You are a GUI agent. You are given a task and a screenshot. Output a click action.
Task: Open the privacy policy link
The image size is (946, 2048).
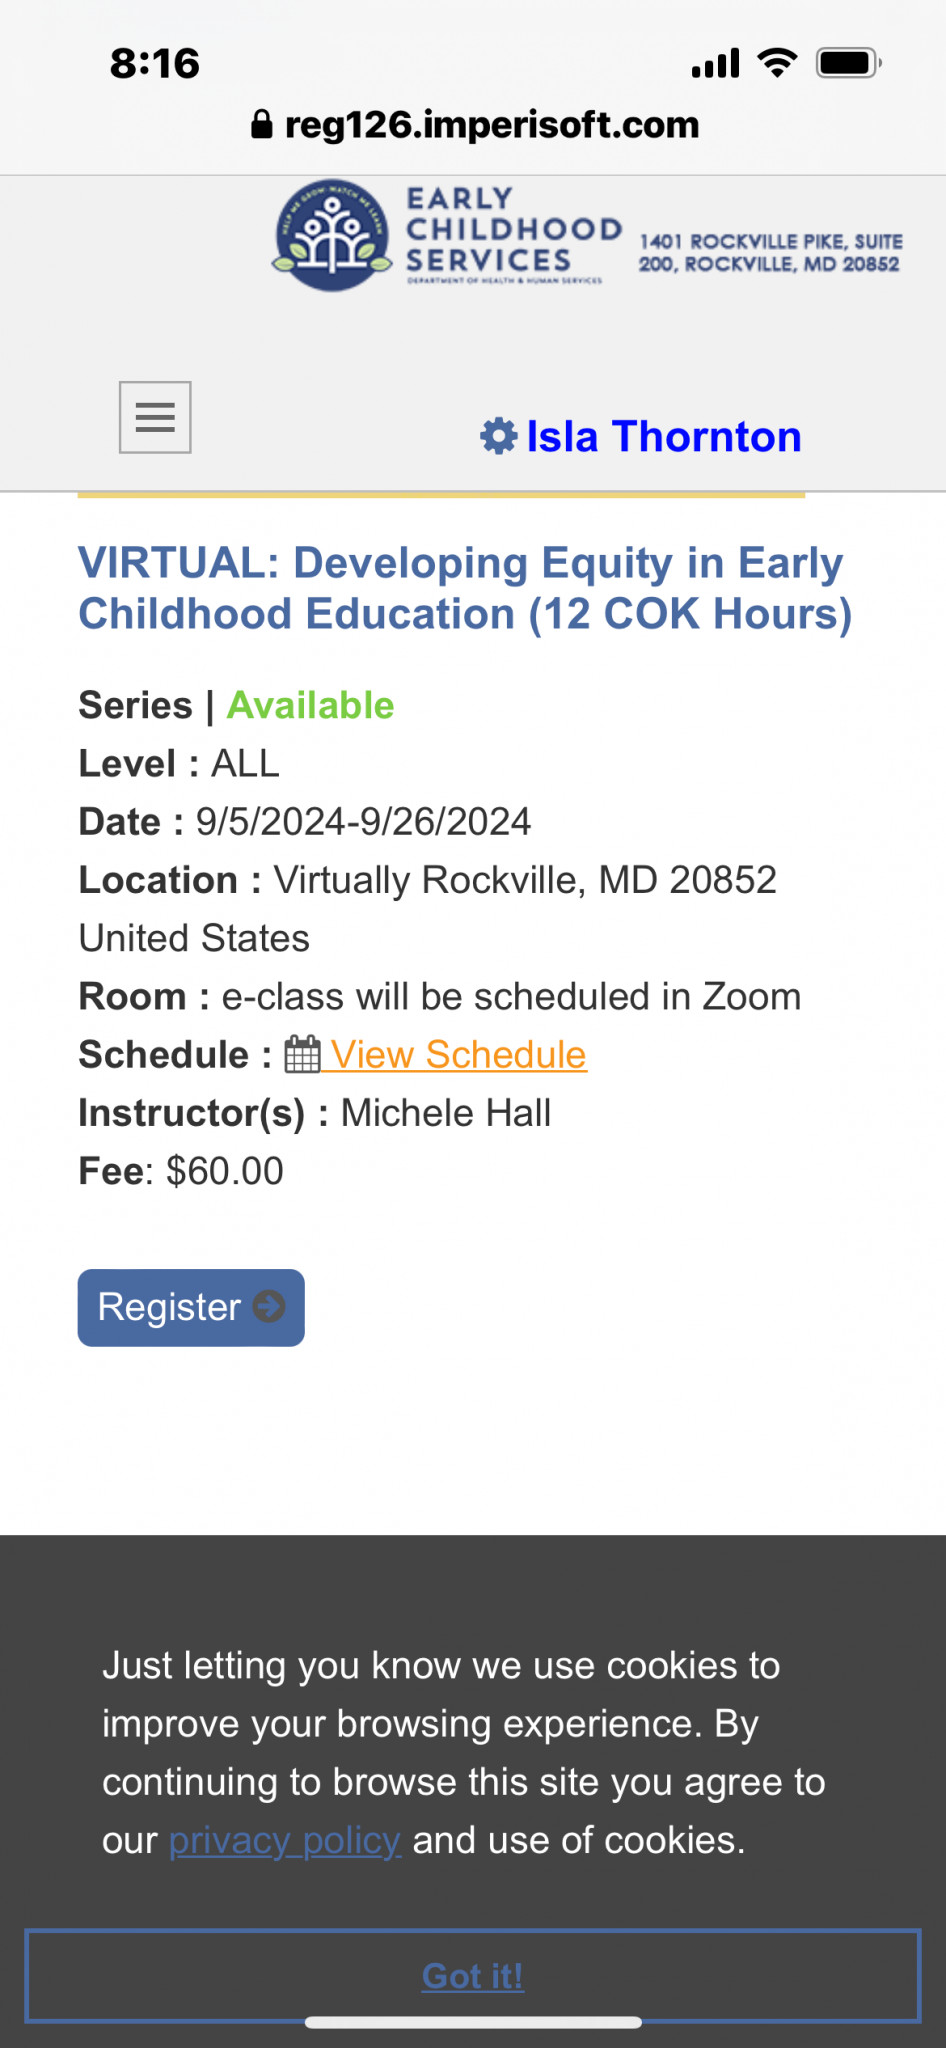click(x=285, y=1840)
